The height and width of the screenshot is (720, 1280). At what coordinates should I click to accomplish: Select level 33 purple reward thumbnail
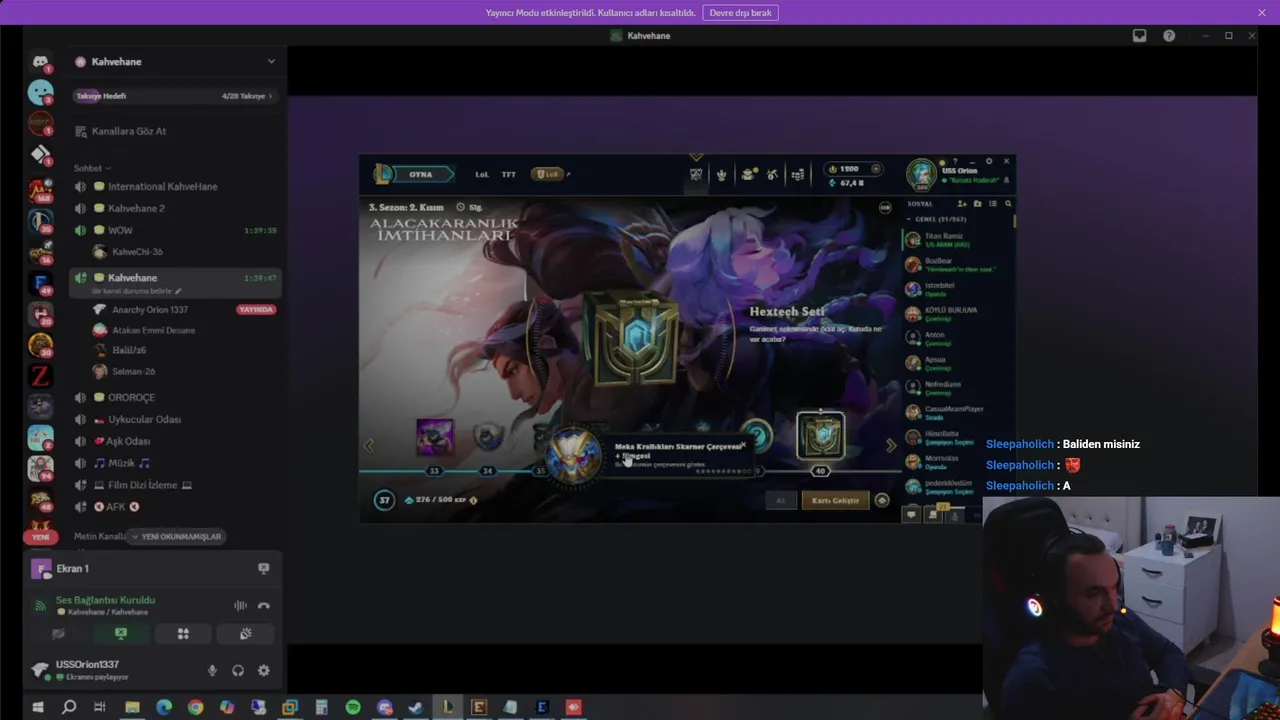point(435,438)
